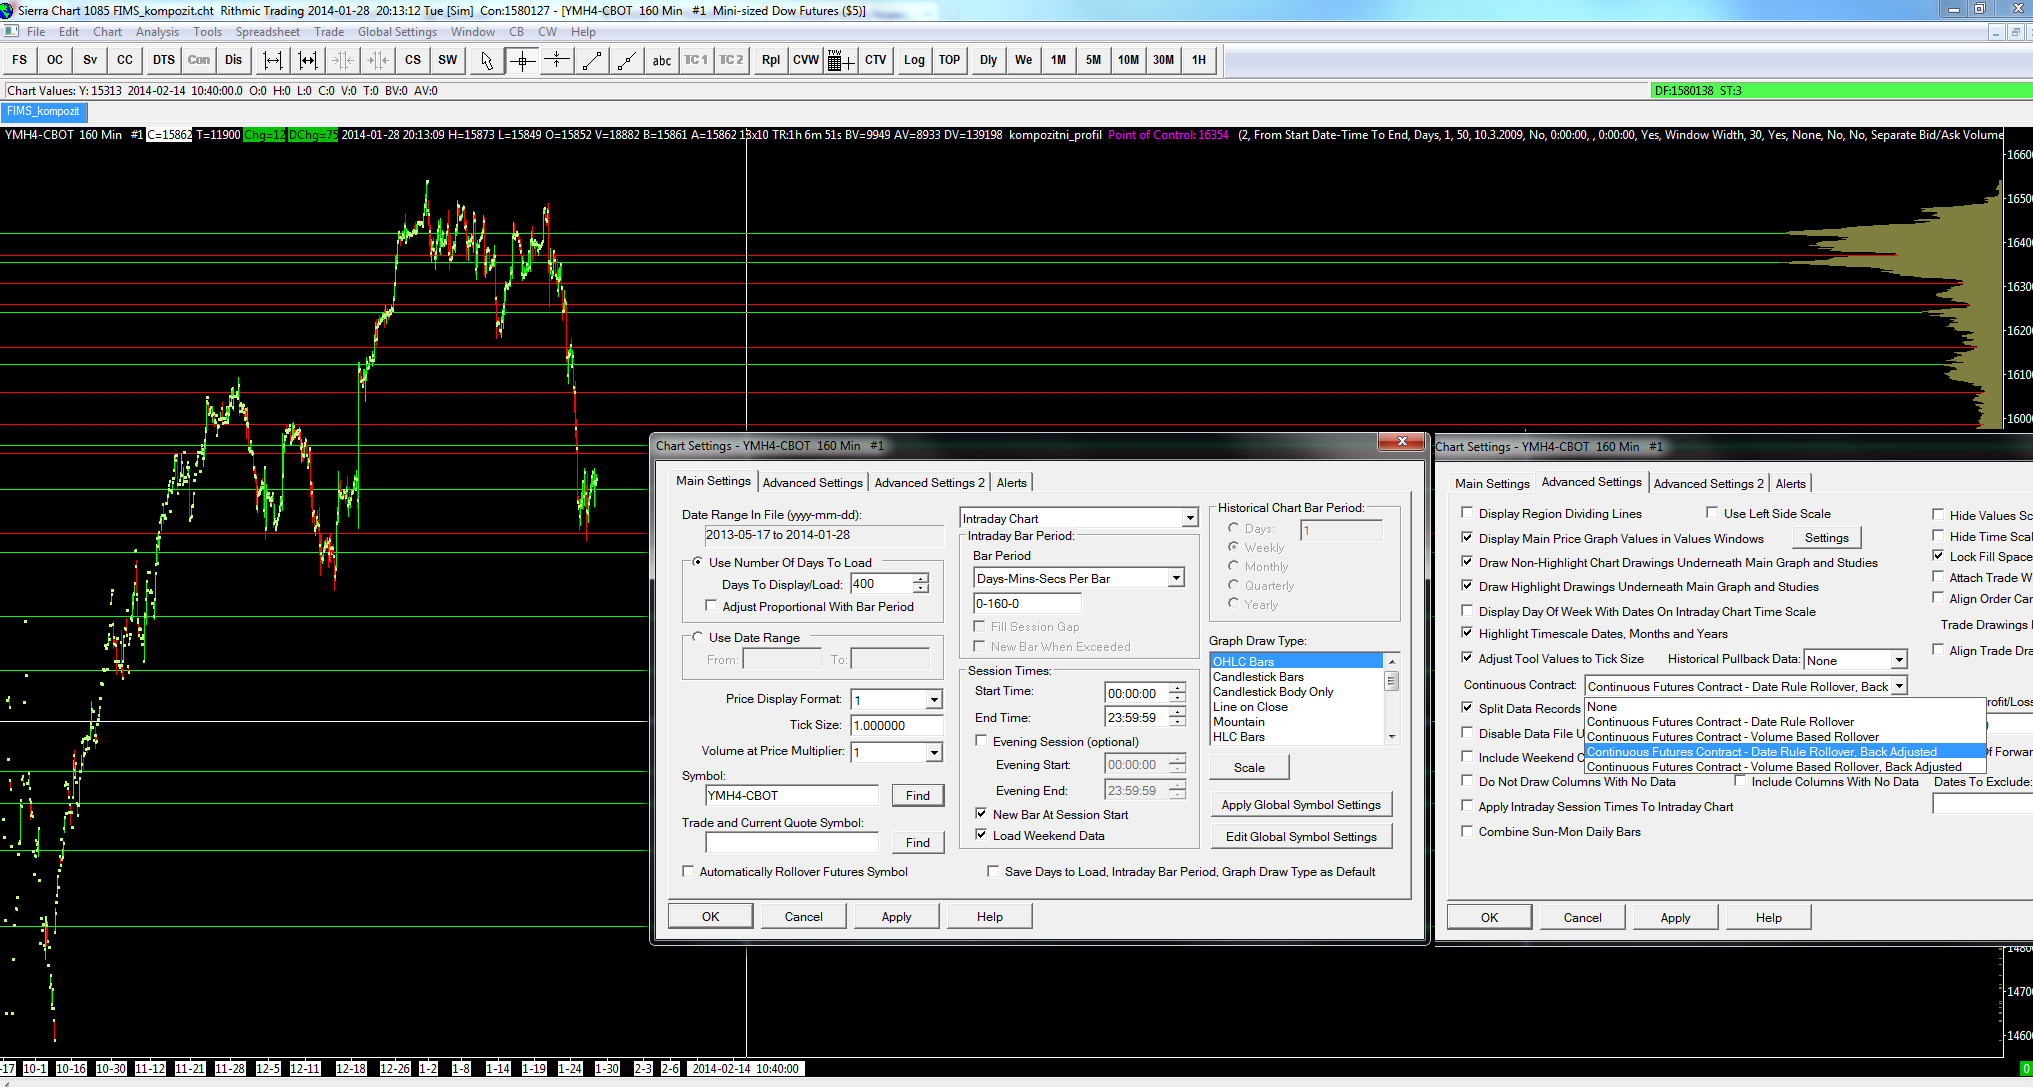Open the grid-plus spreadsheet toolbar icon
This screenshot has width=2033, height=1087.
click(840, 60)
